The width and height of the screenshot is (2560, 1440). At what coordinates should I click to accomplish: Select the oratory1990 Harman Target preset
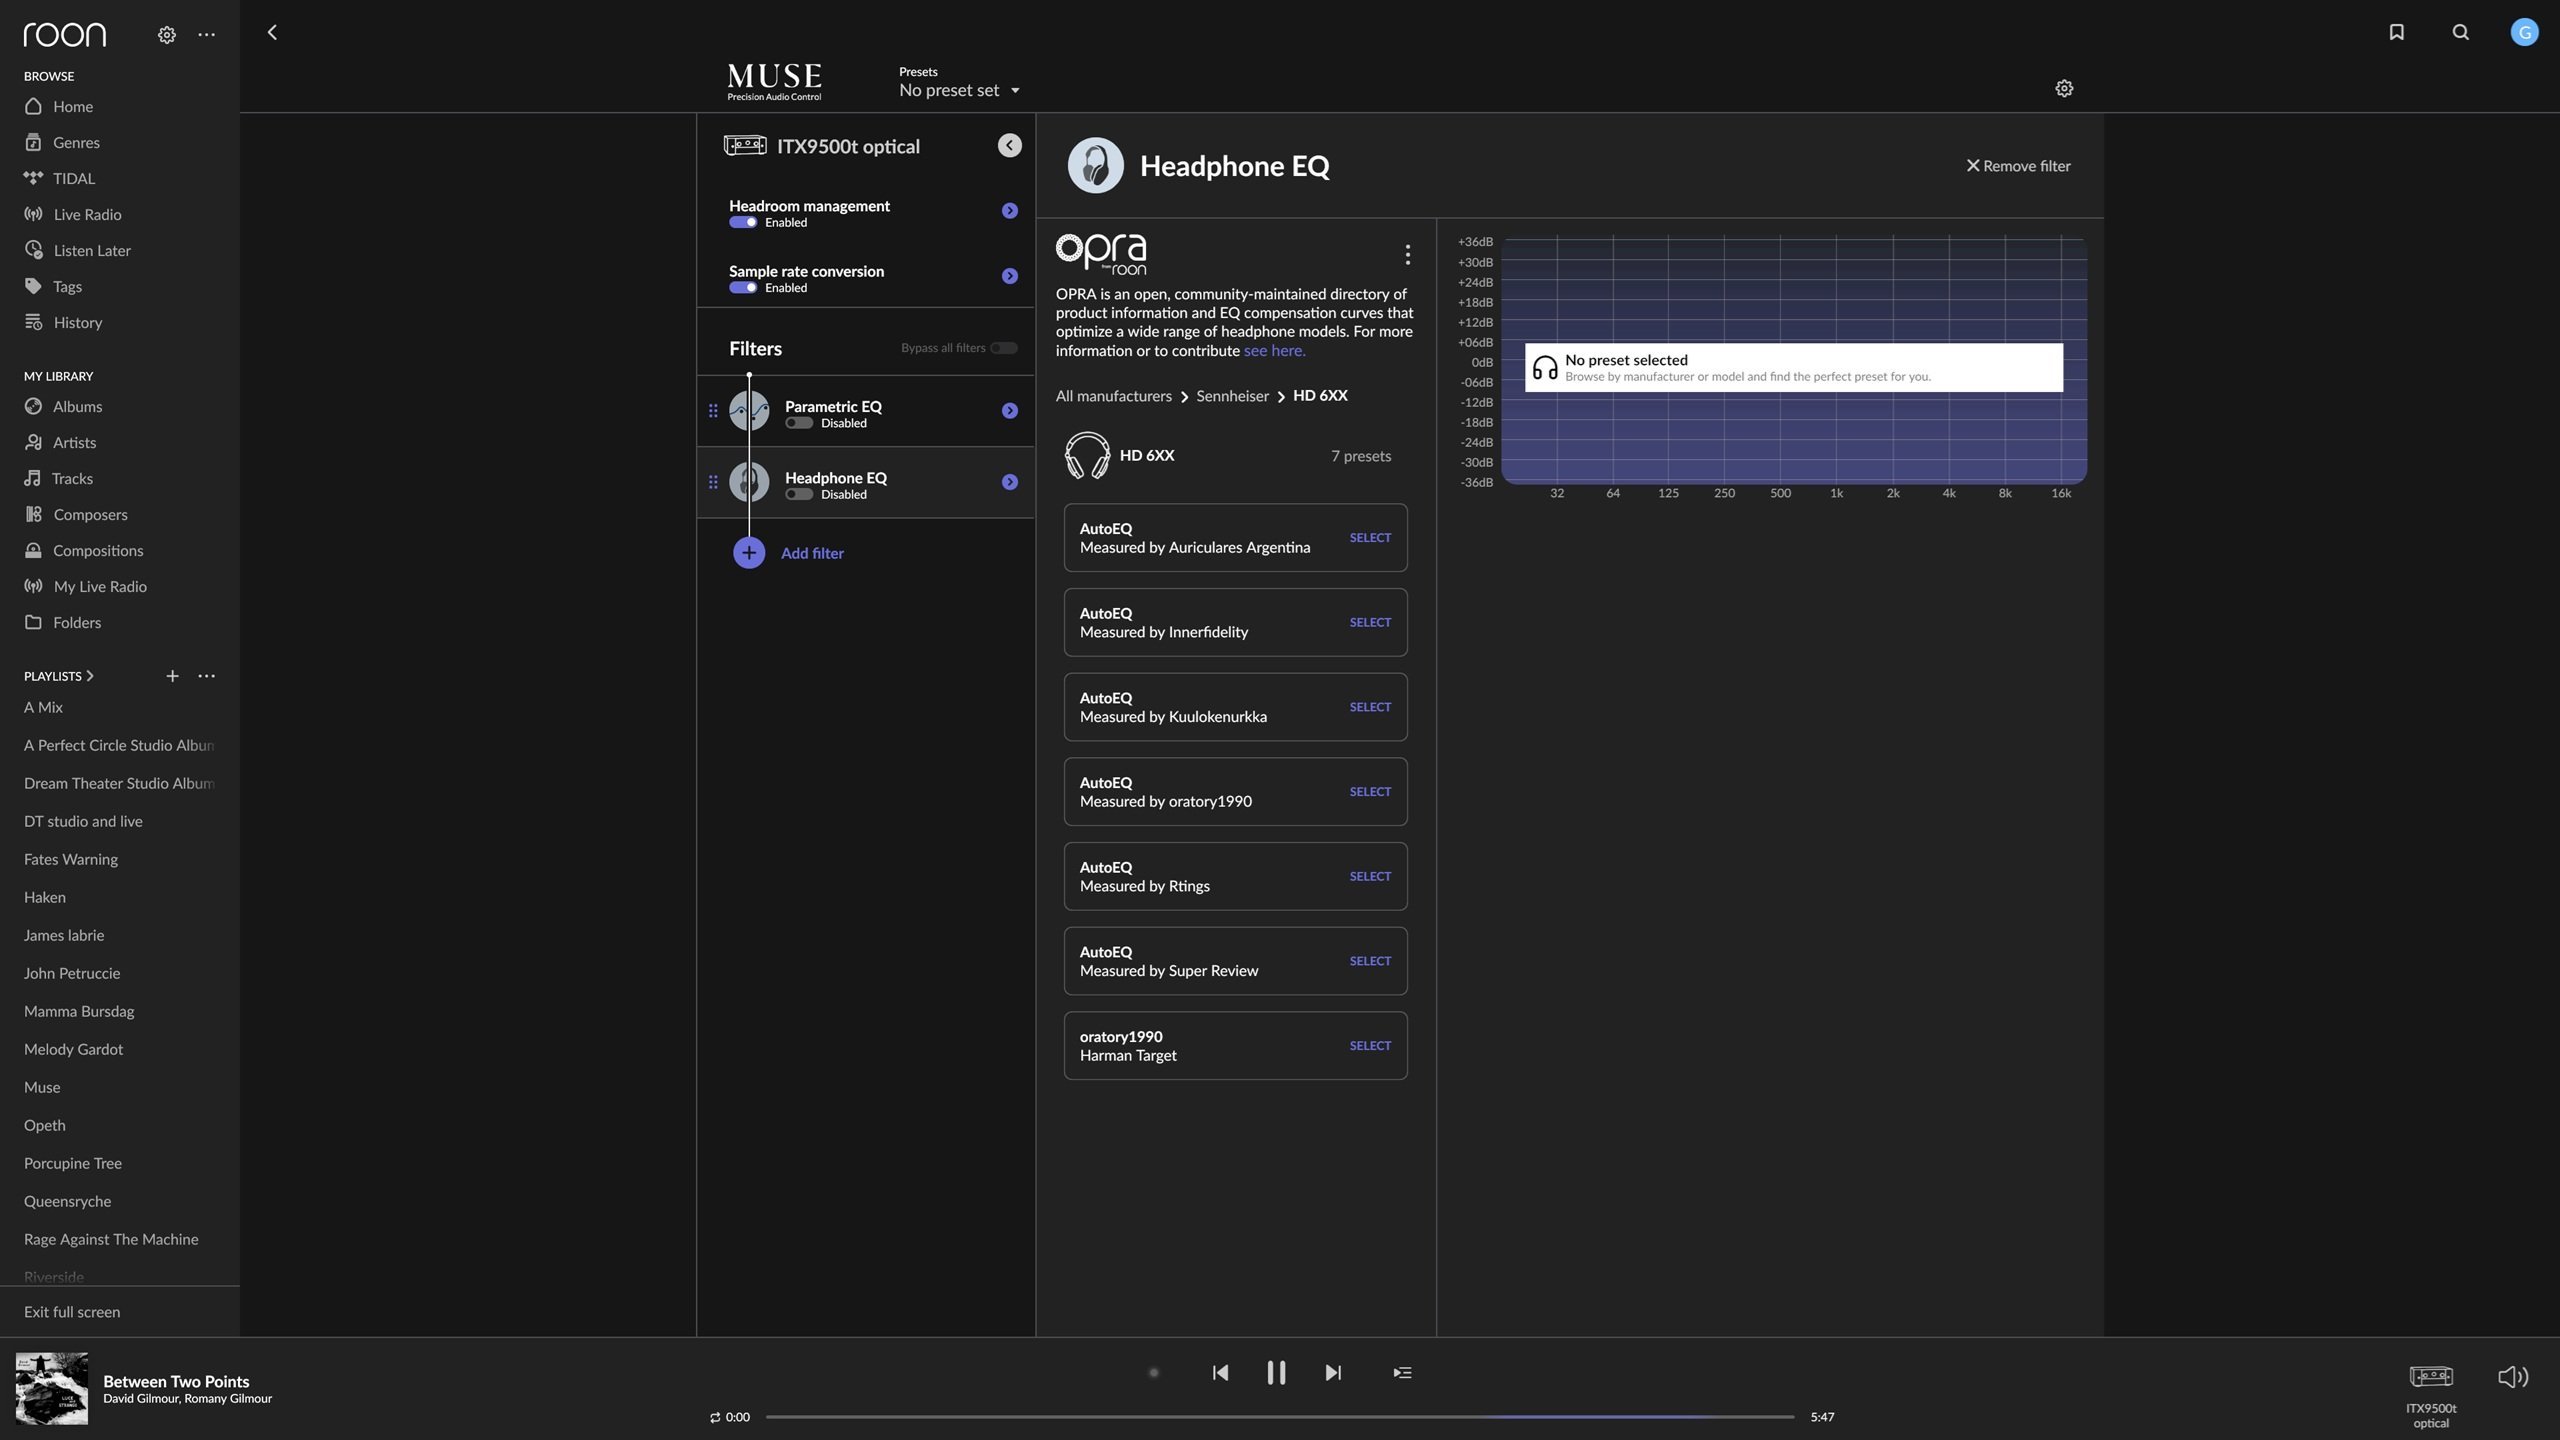click(1369, 1046)
